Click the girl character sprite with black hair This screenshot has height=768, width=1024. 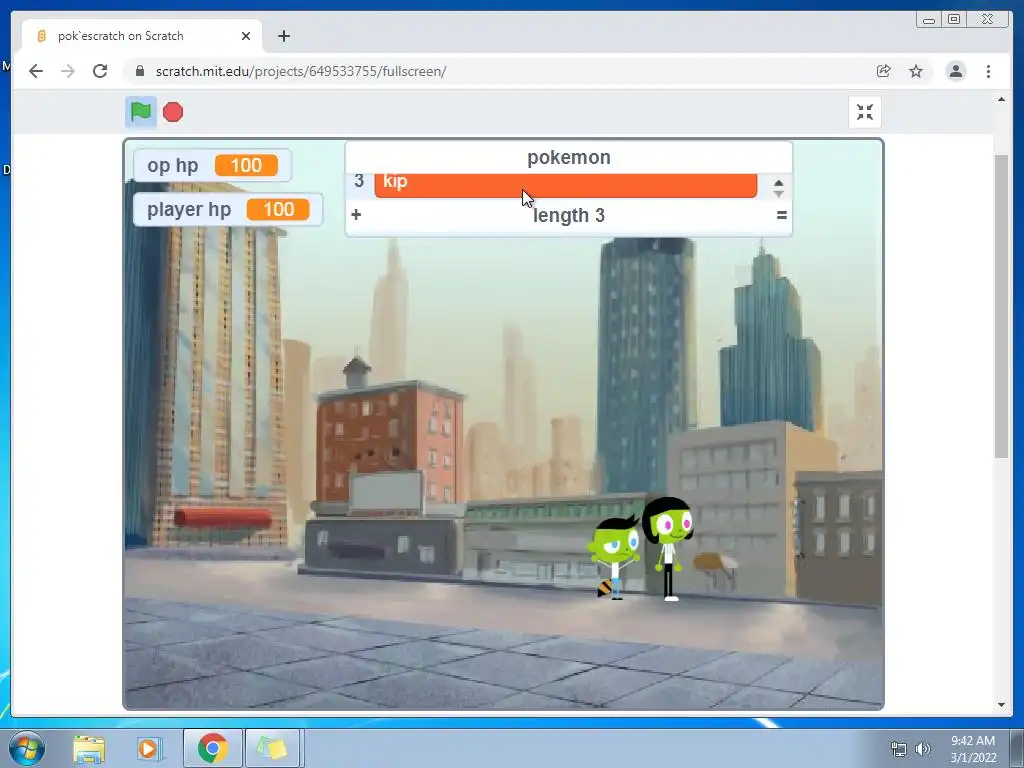pos(668,549)
